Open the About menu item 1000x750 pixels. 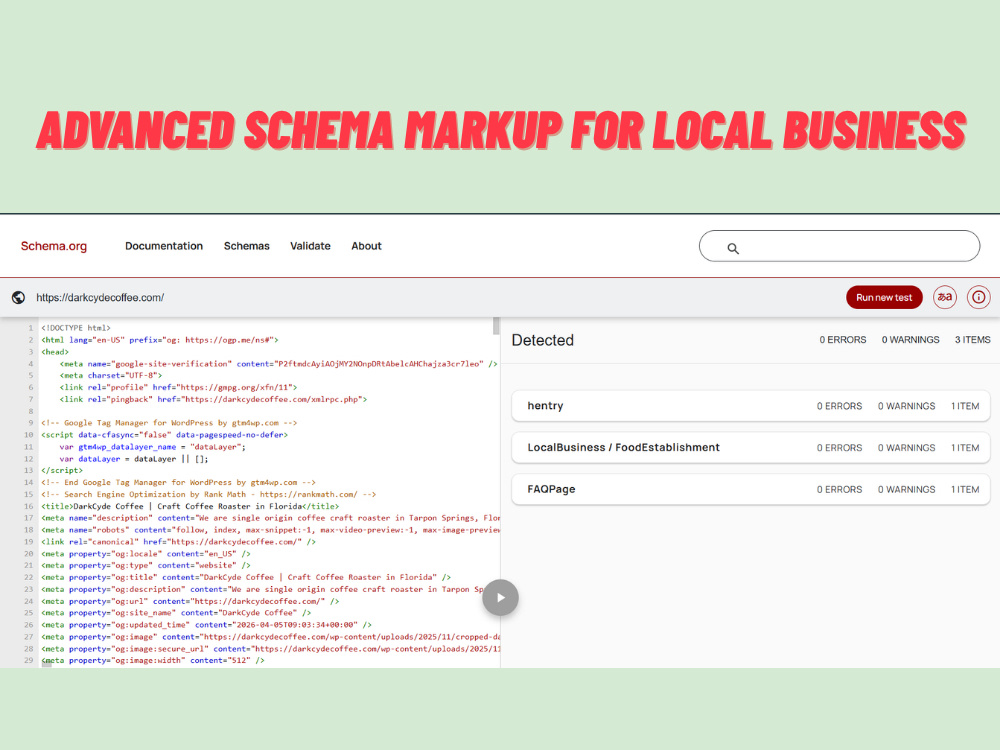(x=366, y=246)
